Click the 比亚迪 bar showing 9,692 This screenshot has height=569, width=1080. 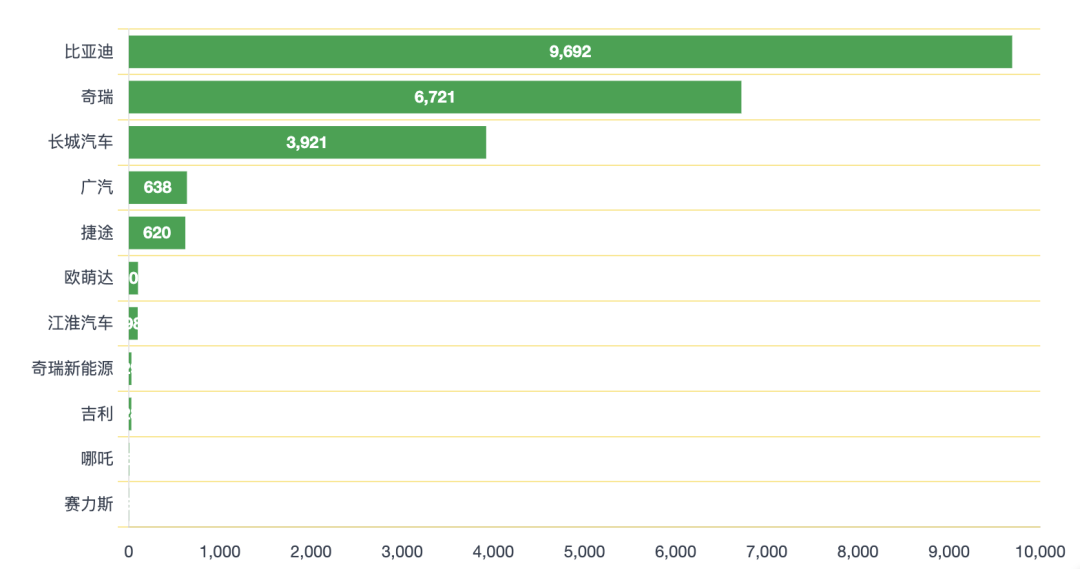click(x=570, y=52)
